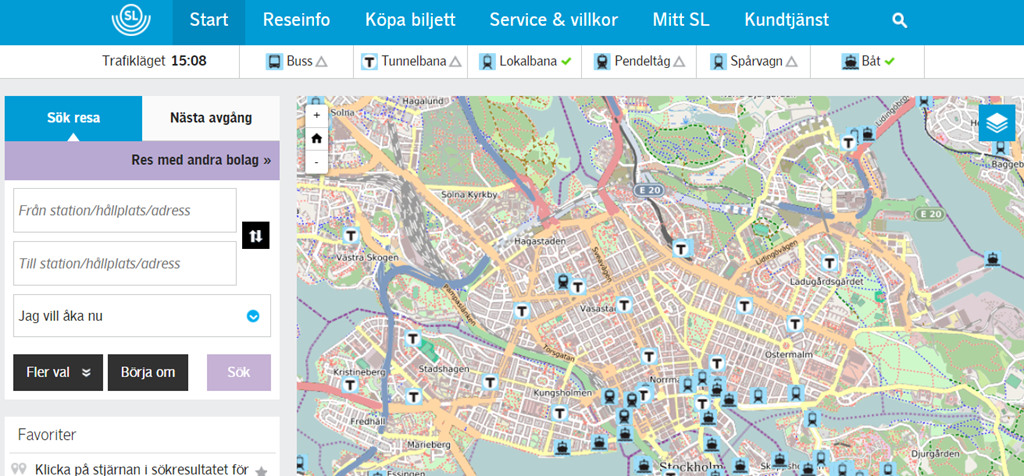Select the metro T marker above Västra Skogen
The height and width of the screenshot is (476, 1024).
(x=351, y=235)
